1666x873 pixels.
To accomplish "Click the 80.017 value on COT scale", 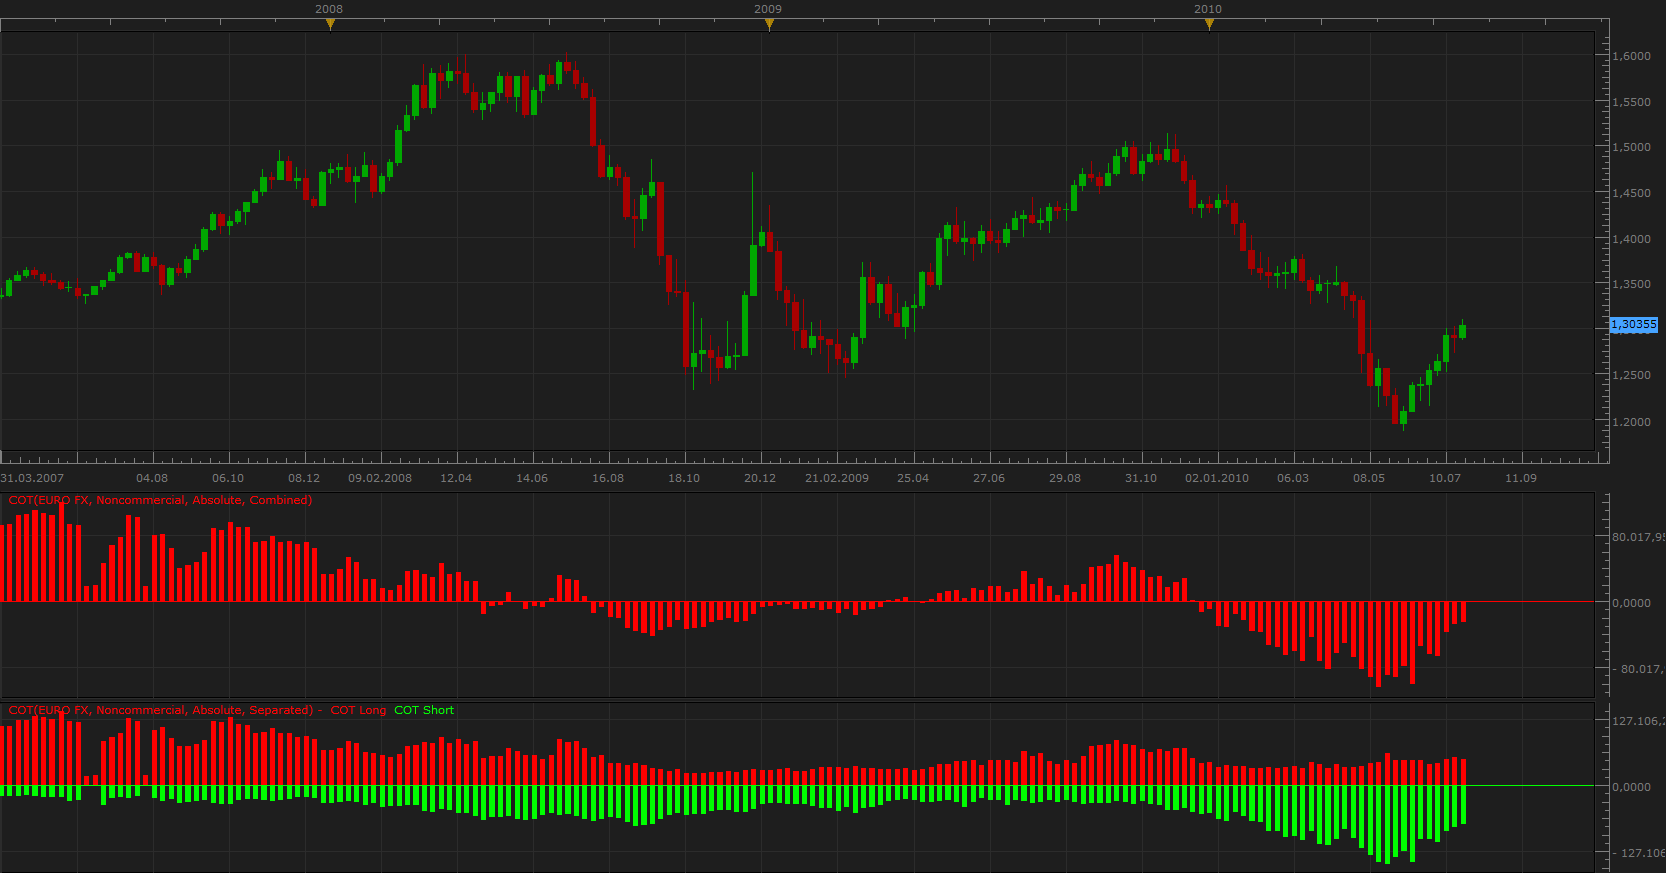I will [x=1638, y=537].
